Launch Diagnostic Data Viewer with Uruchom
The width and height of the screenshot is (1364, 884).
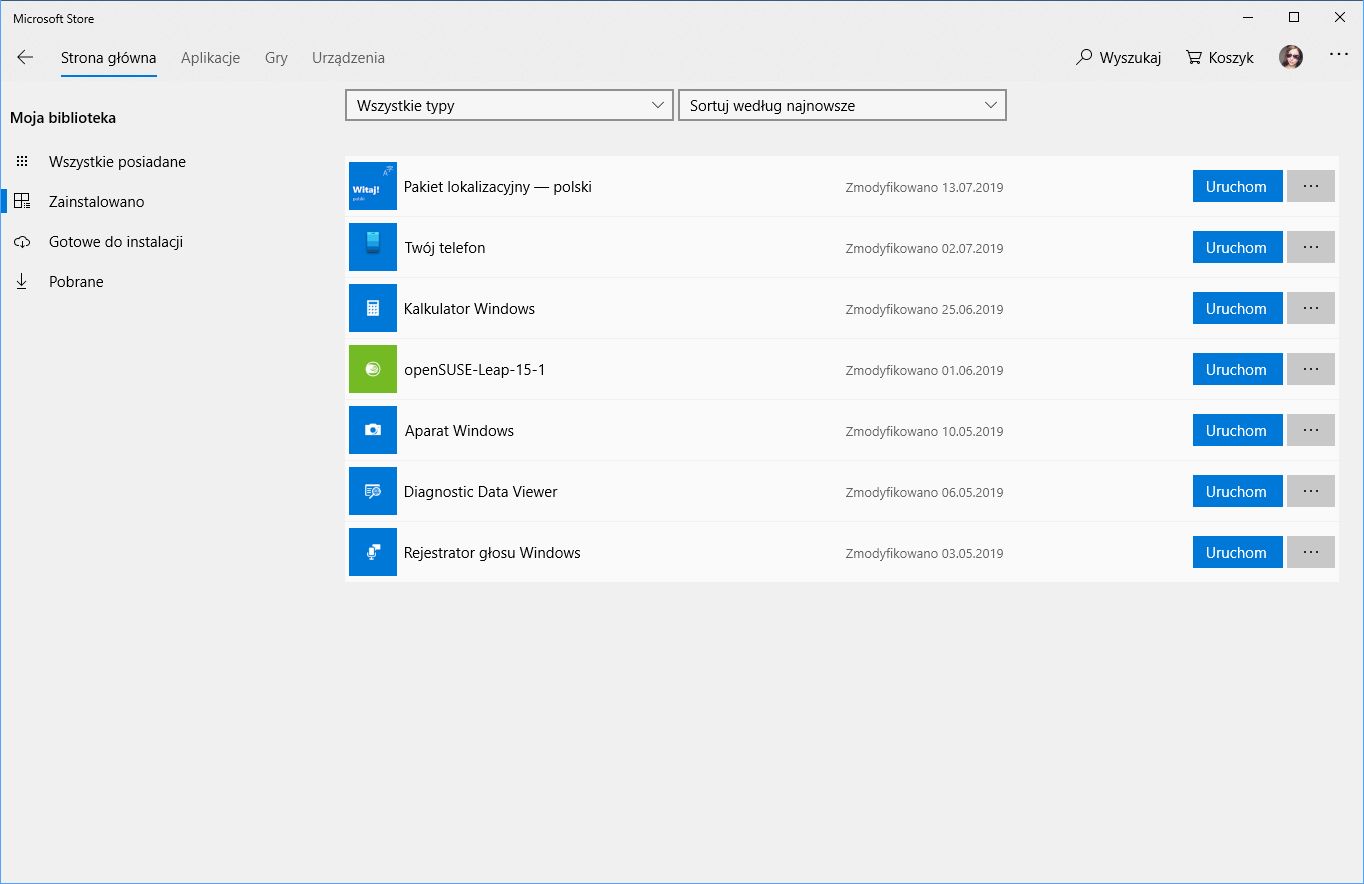[1237, 491]
